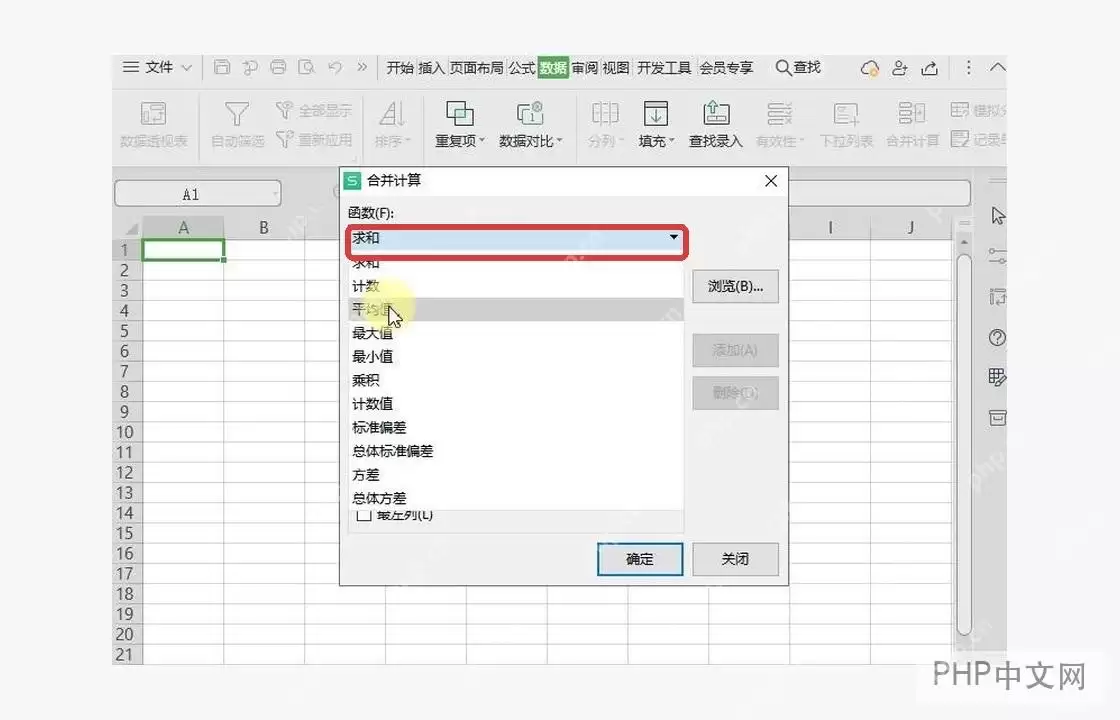Switch to the 插入 tab
This screenshot has height=720, width=1120.
pyautogui.click(x=431, y=68)
